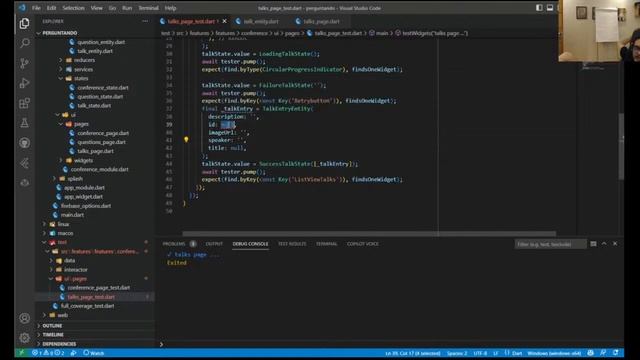This screenshot has width=640, height=360.
Task: Select the Debug Console panel tab
Action: click(x=250, y=244)
